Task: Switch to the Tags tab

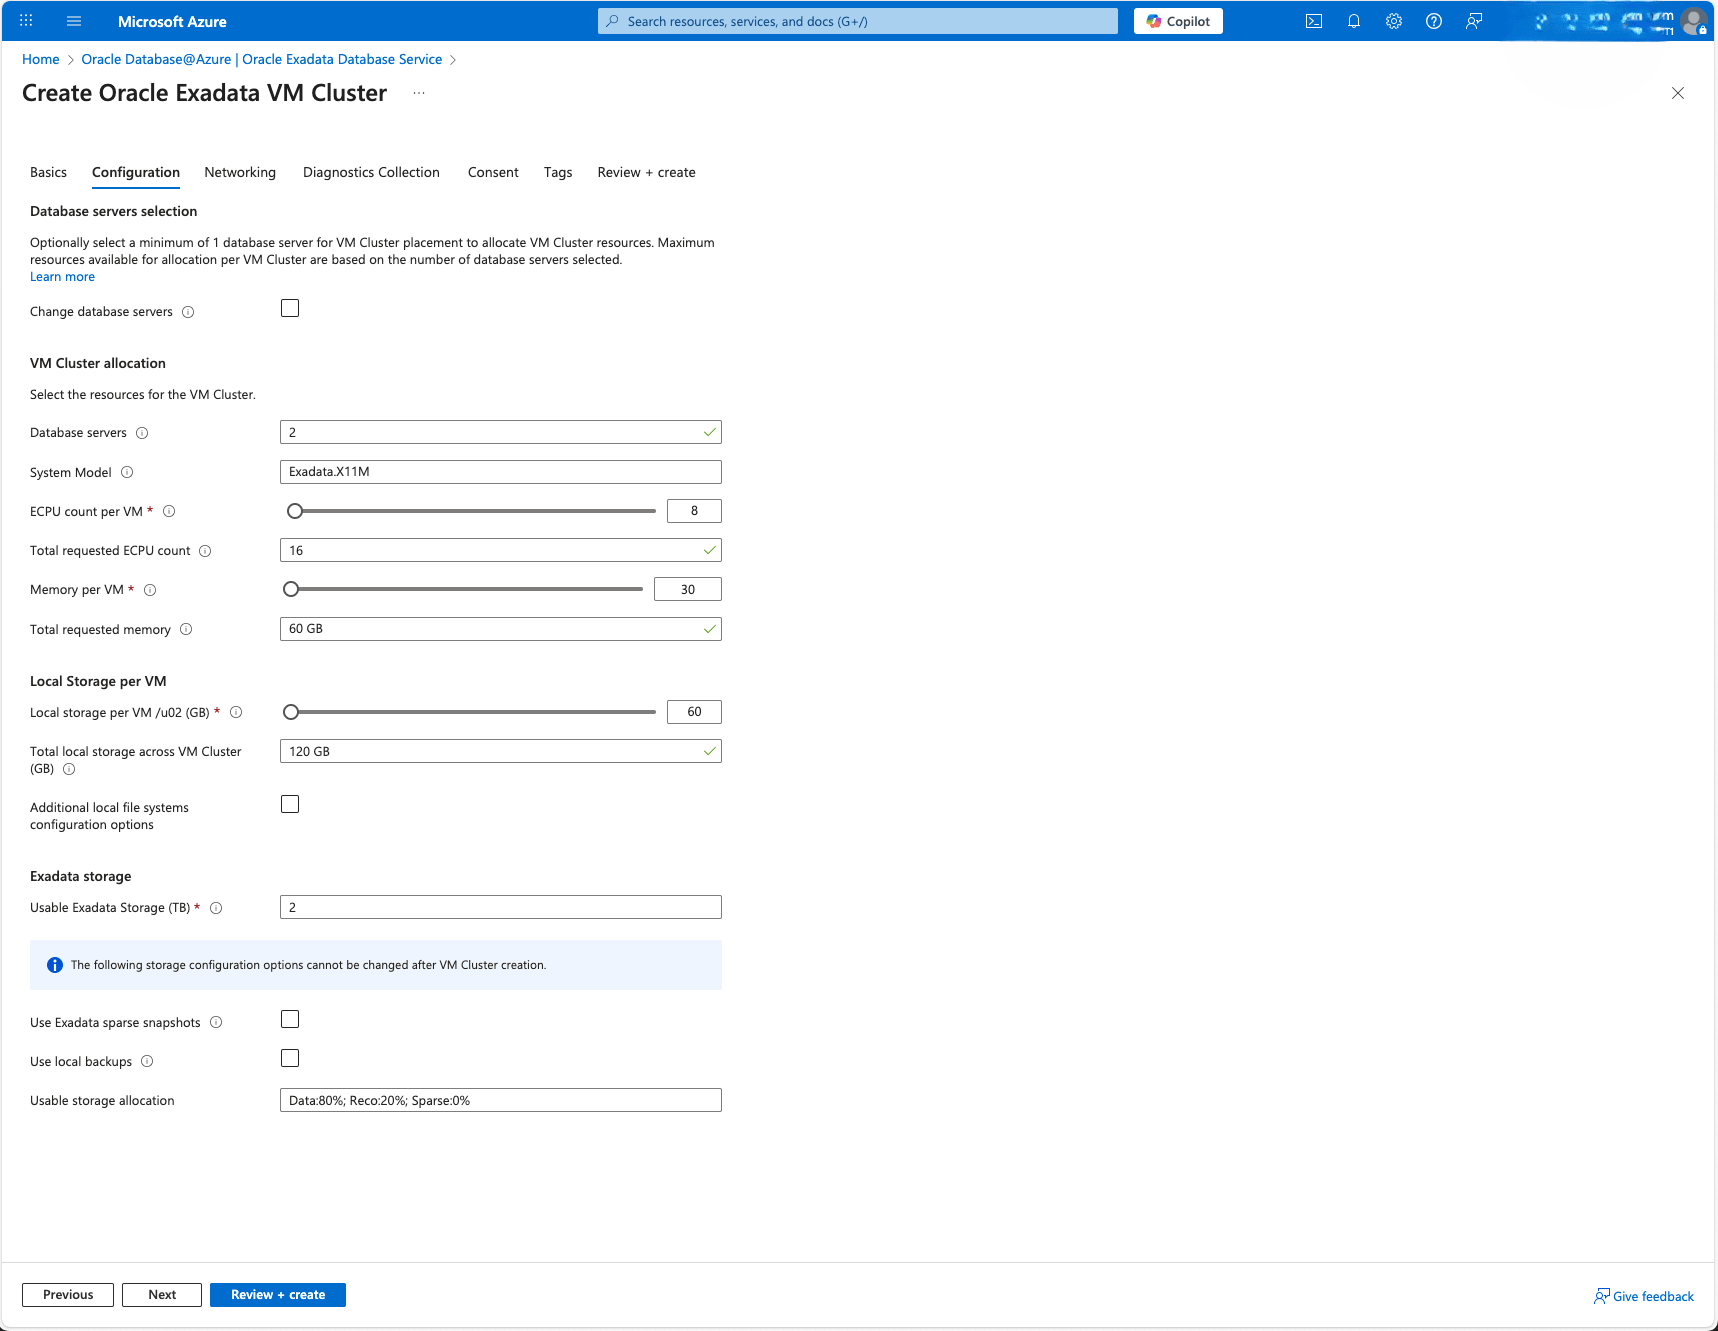Action: [x=558, y=172]
